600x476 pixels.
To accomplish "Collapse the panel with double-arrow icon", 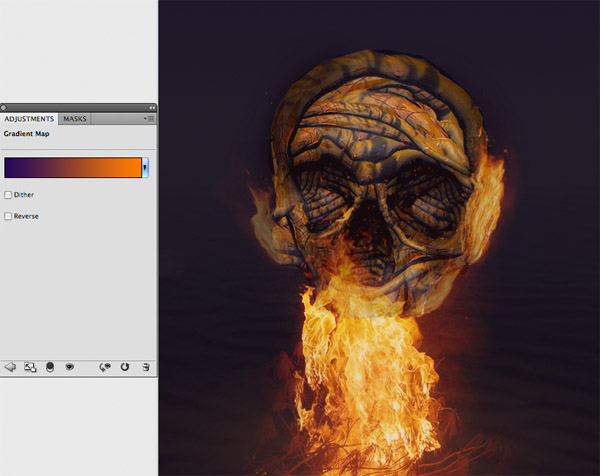I will (x=152, y=108).
